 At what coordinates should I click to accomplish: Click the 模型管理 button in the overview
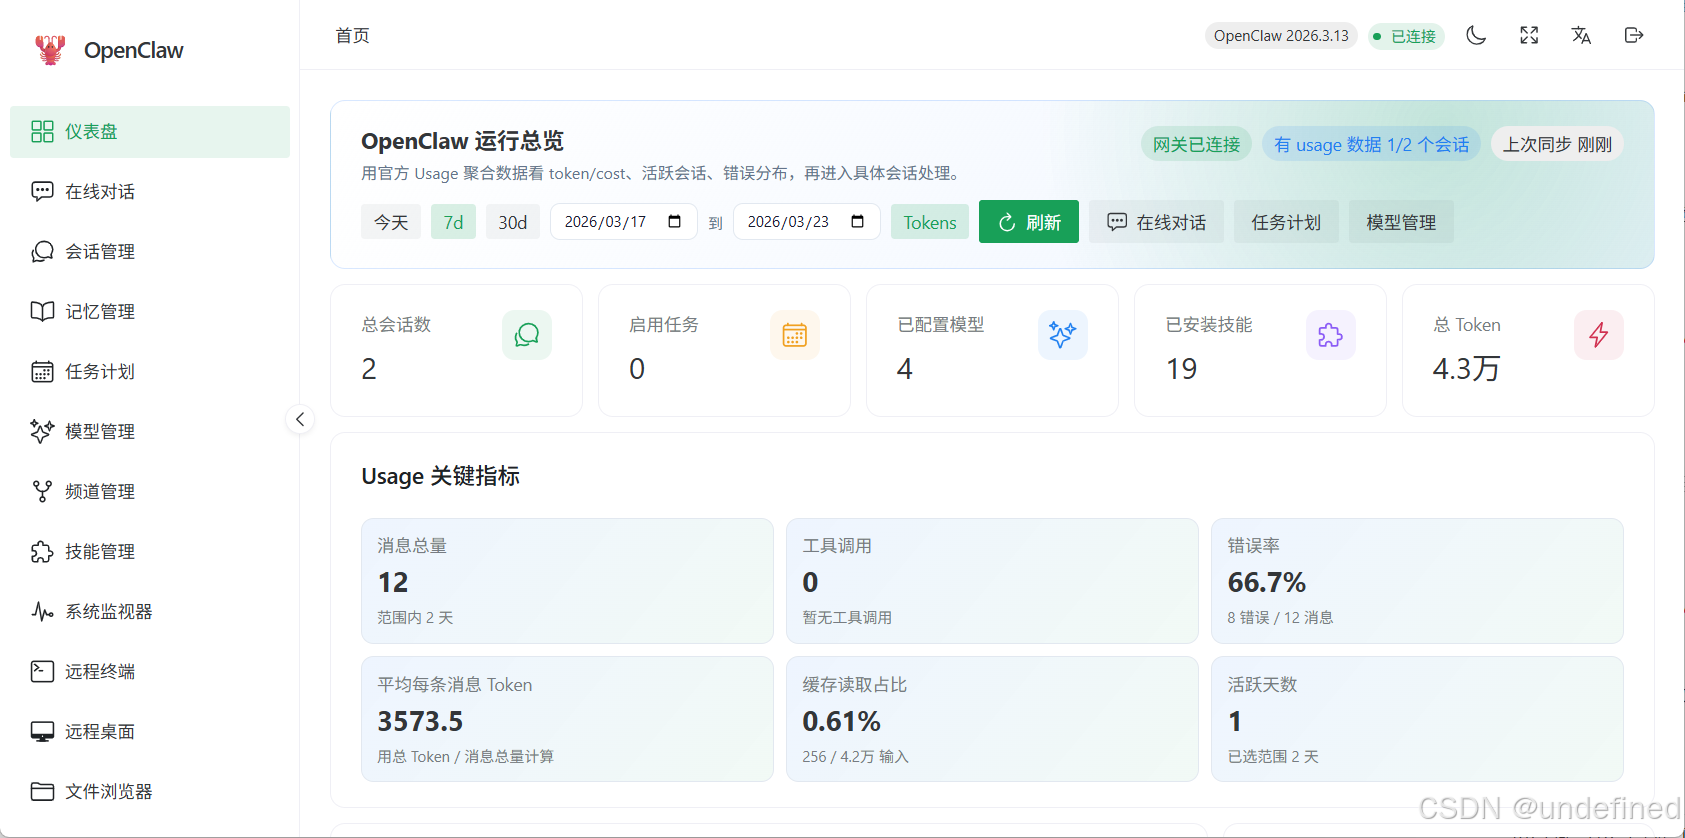point(1401,222)
